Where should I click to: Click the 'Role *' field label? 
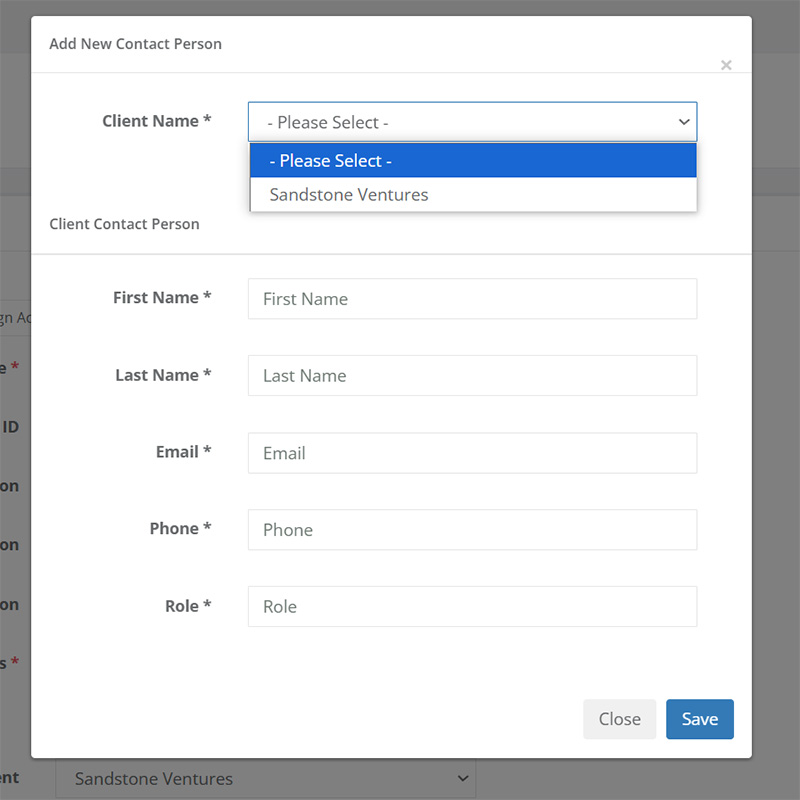(188, 606)
